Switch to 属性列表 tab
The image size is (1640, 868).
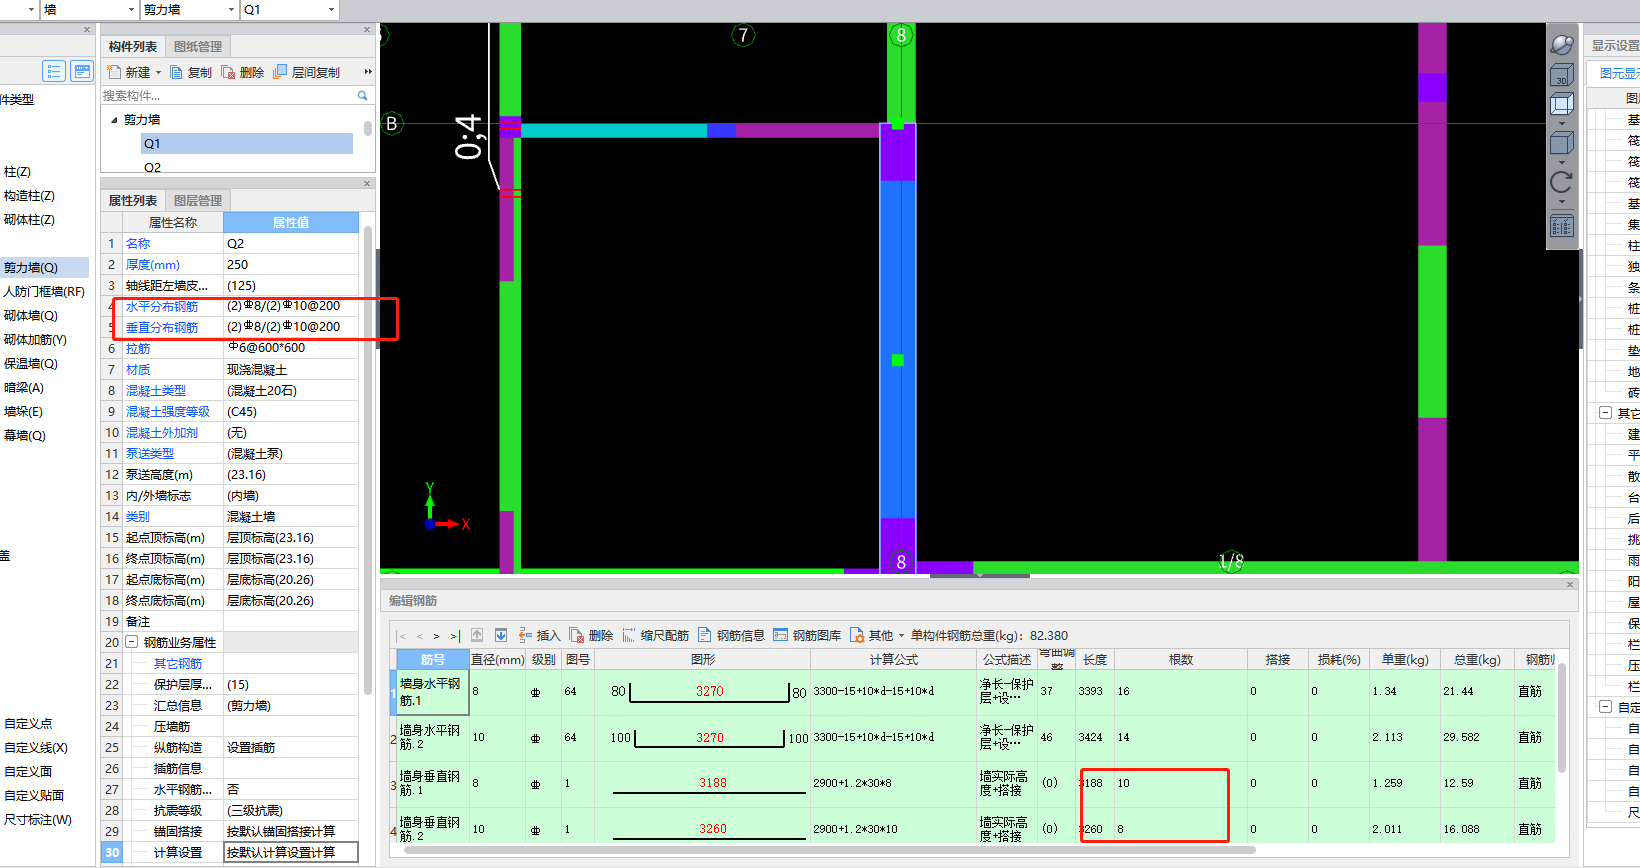(133, 200)
